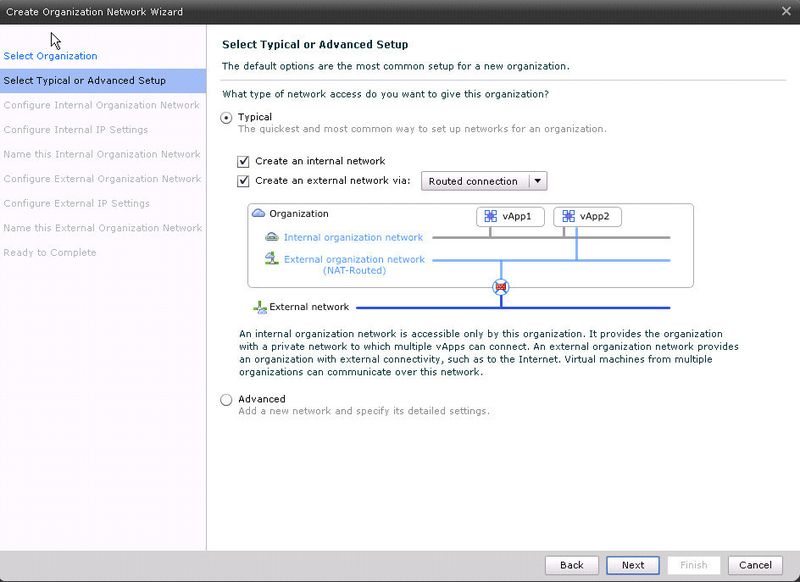Click the Back button
The width and height of the screenshot is (800, 582).
571,565
